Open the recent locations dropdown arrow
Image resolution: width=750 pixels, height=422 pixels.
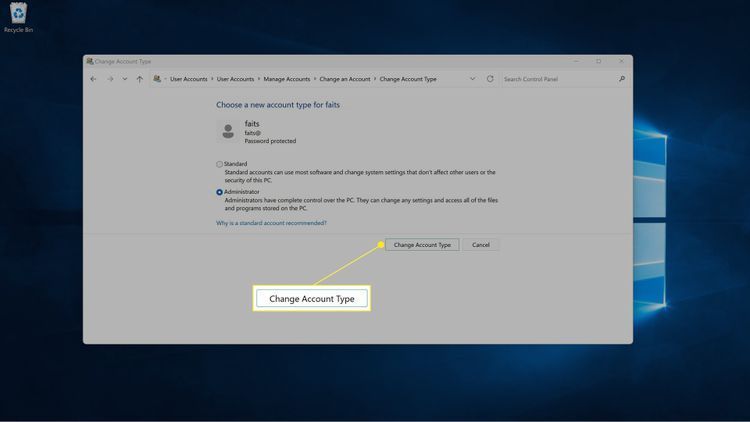click(x=124, y=79)
